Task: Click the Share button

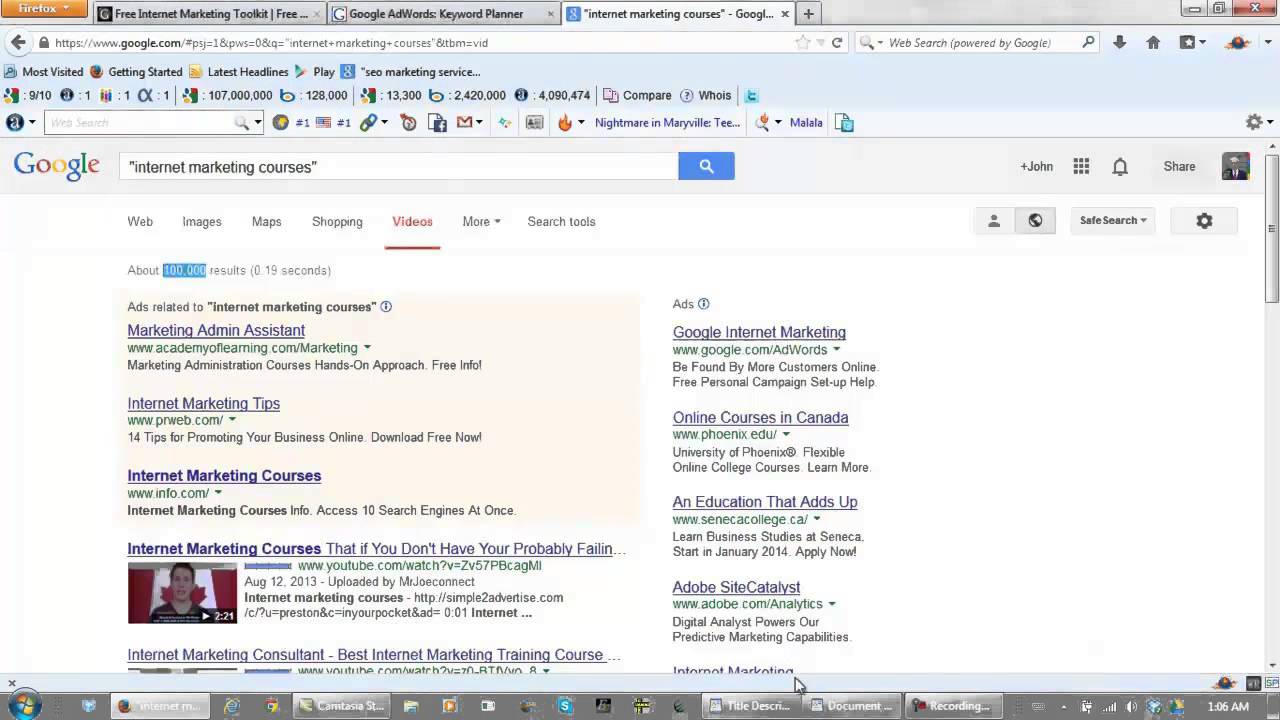Action: 1179,167
